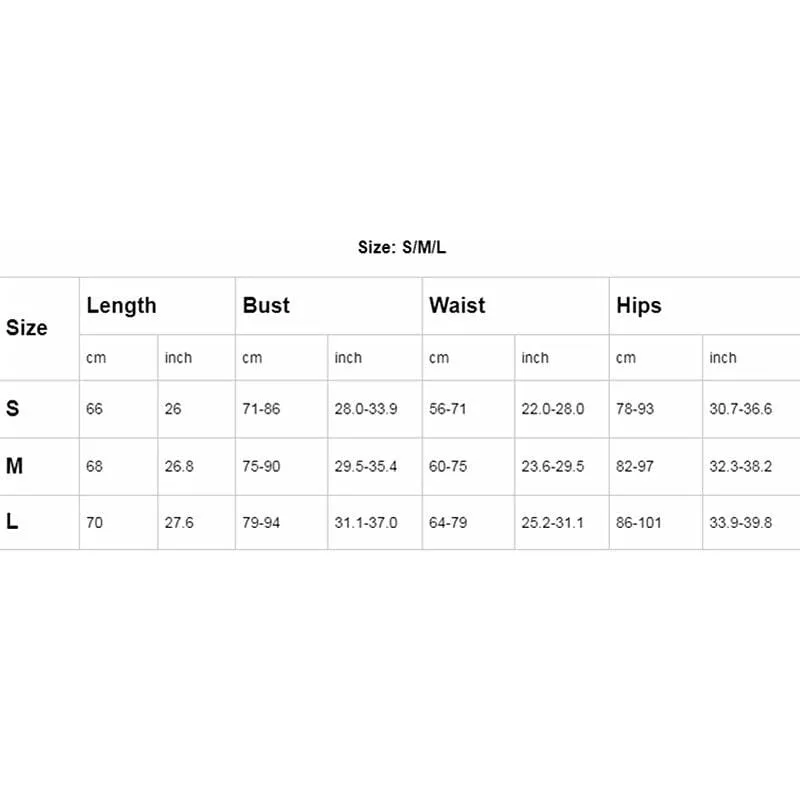Click hips cell 86-101 for size L
This screenshot has height=800, width=800.
click(x=639, y=522)
